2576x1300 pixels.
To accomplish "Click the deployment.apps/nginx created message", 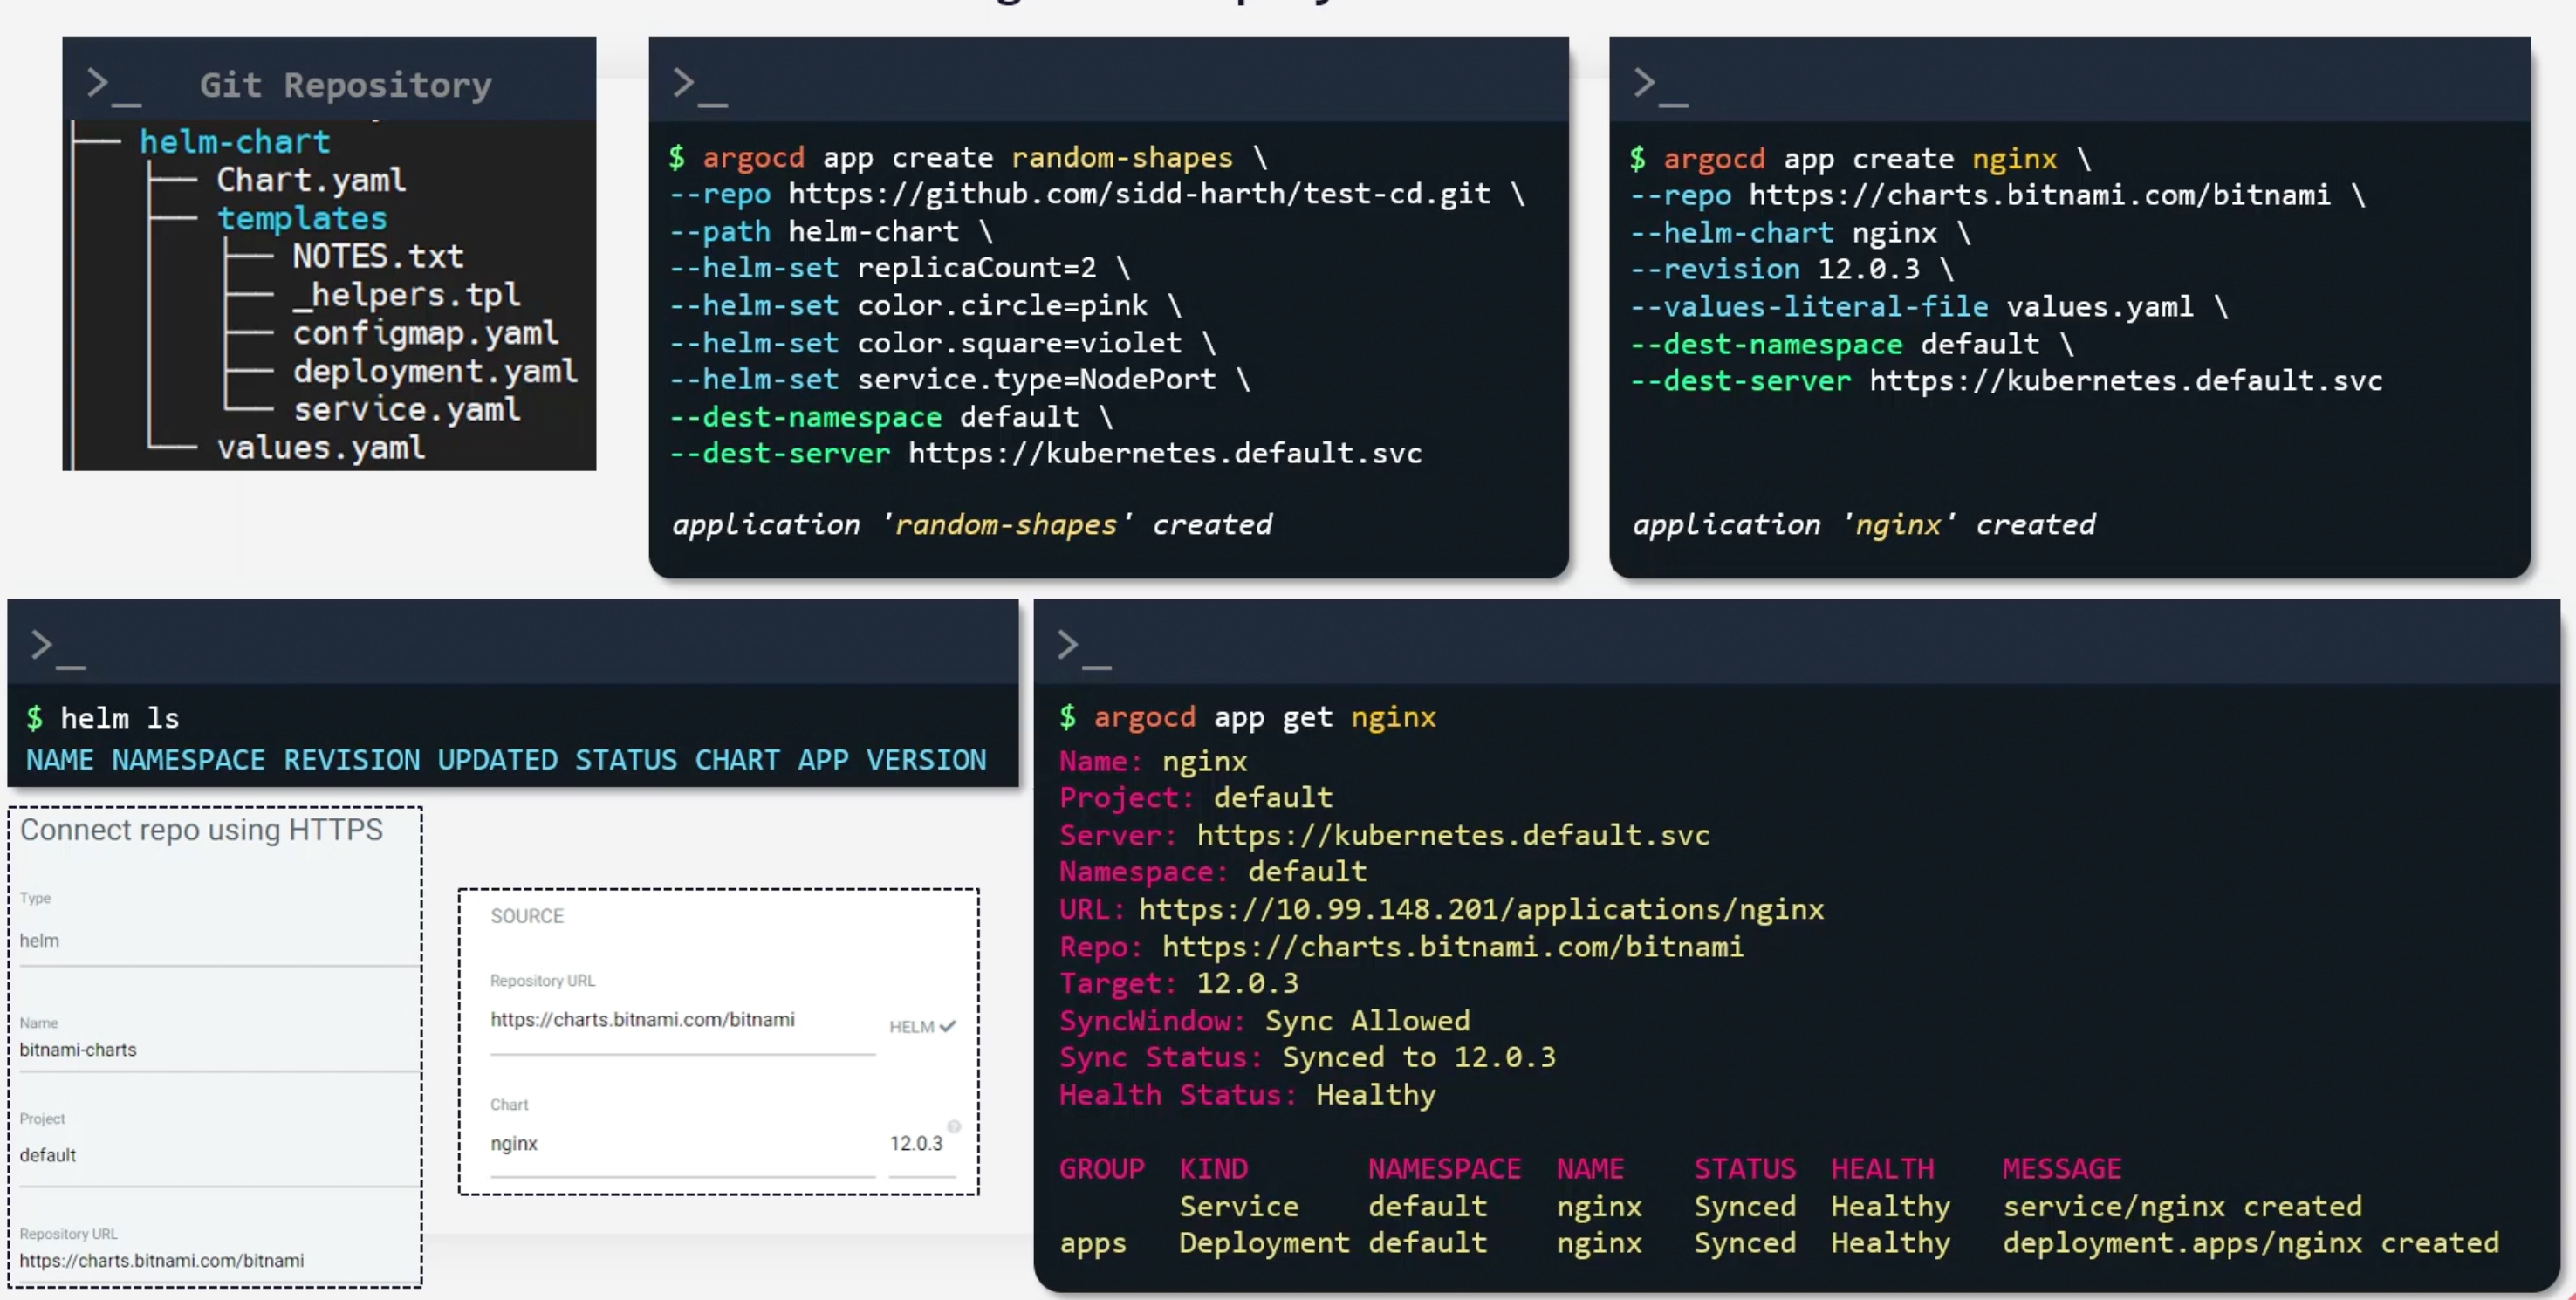I will click(x=2251, y=1243).
